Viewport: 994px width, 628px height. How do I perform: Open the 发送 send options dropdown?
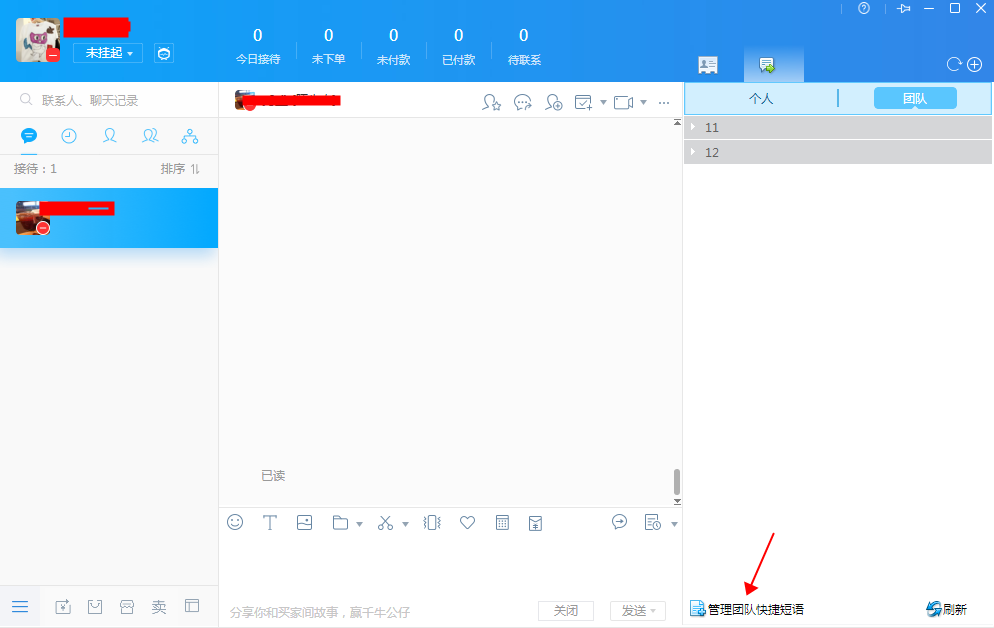click(654, 611)
